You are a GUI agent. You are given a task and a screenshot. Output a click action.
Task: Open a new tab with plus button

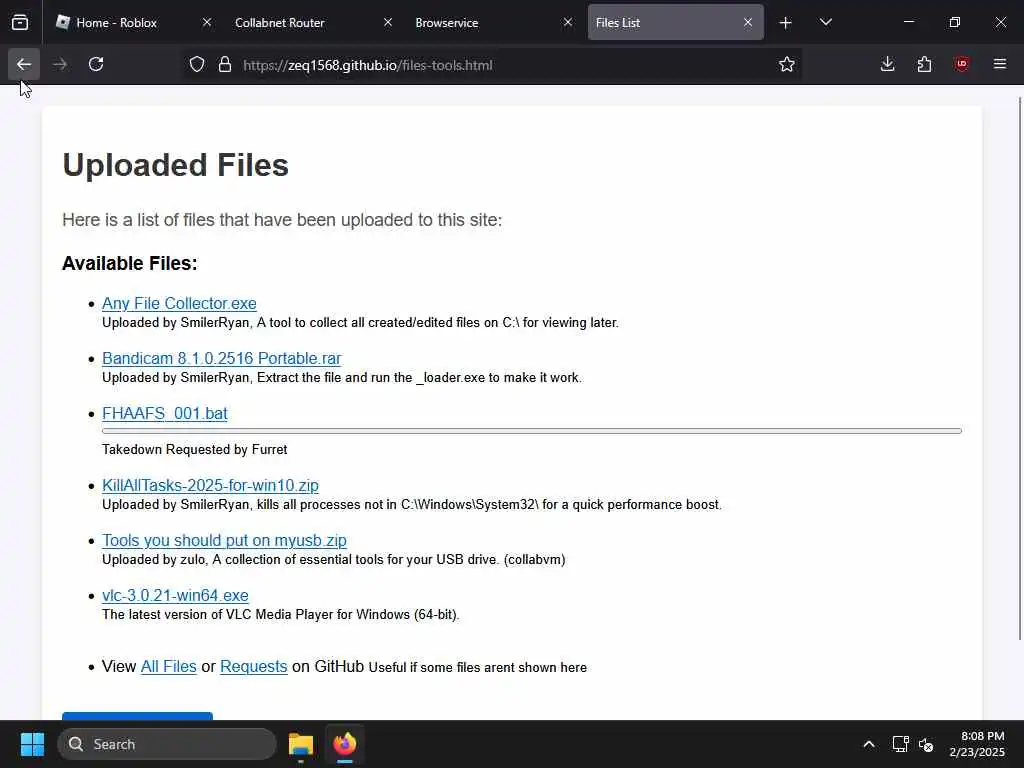click(786, 23)
